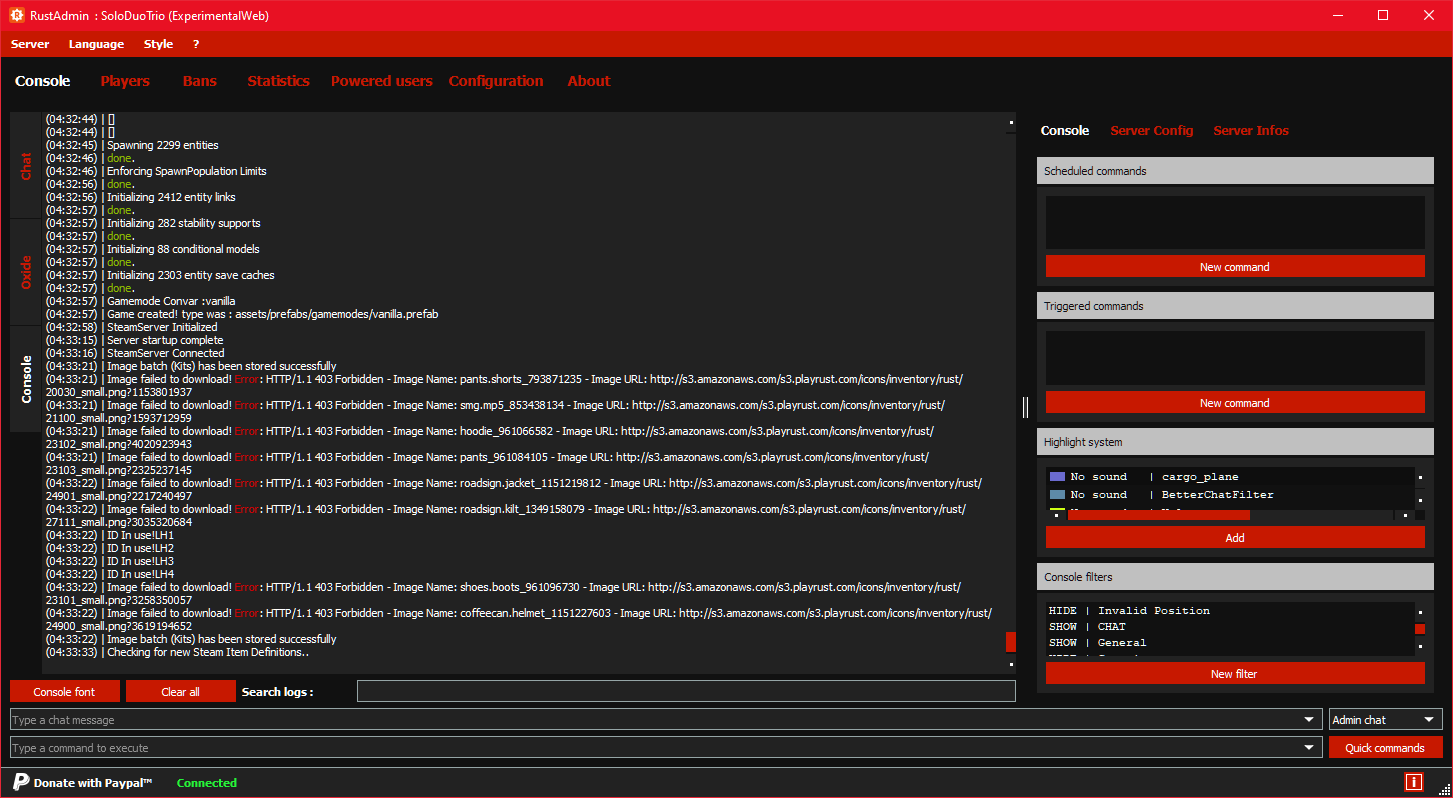Open the Server menu
Image resolution: width=1453 pixels, height=798 pixels.
(30, 44)
